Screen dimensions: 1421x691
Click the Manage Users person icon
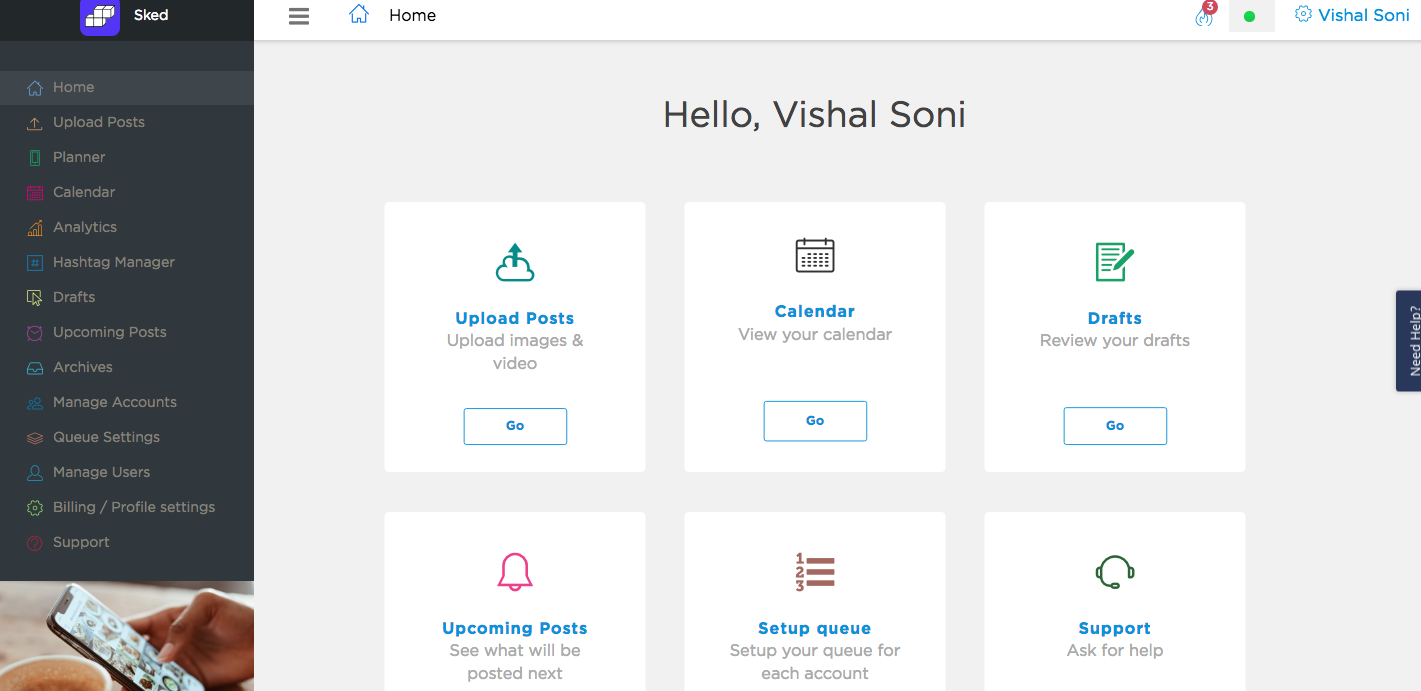tap(35, 473)
